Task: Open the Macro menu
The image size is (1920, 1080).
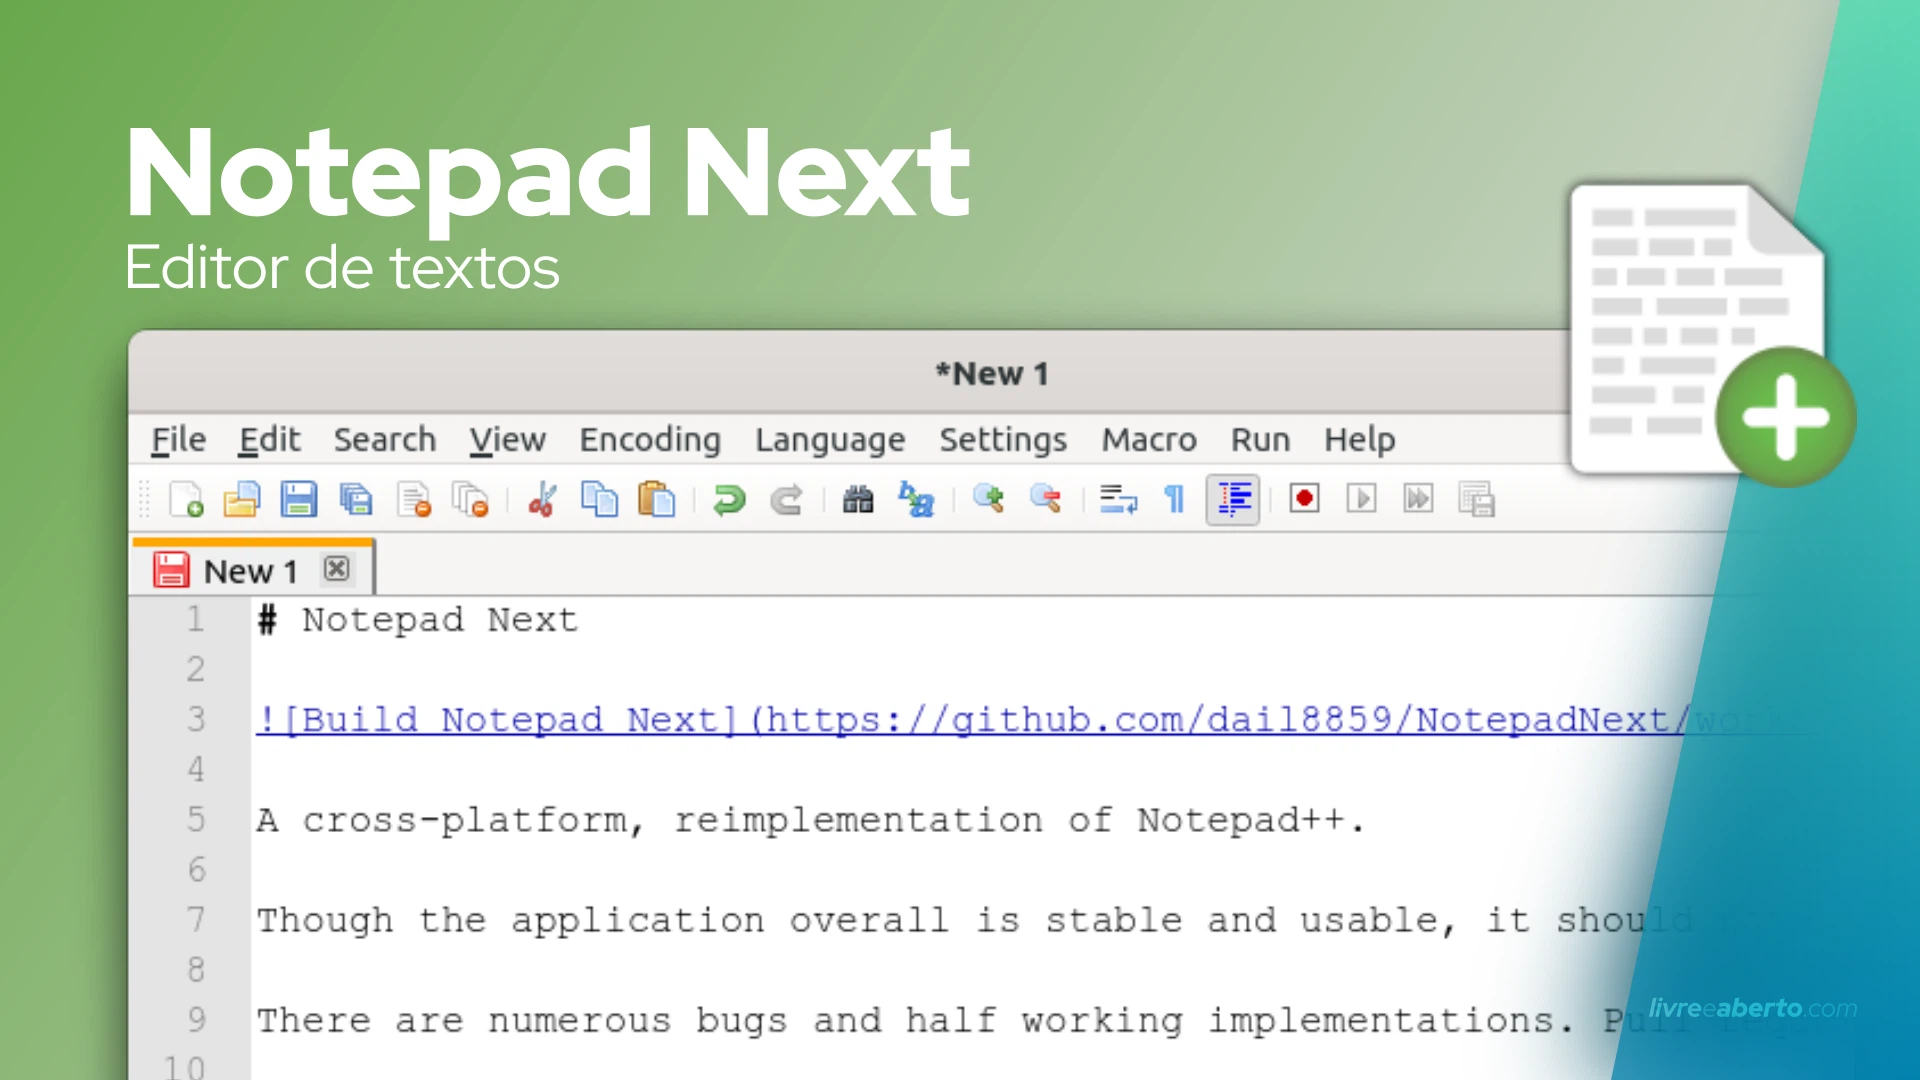Action: click(x=1149, y=440)
